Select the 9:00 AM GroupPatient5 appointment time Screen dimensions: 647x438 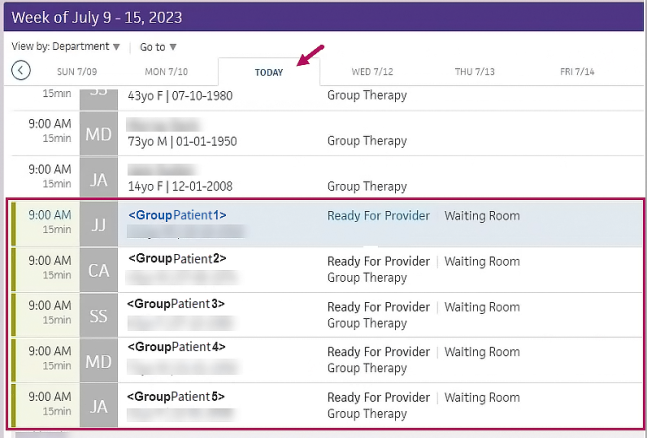50,397
